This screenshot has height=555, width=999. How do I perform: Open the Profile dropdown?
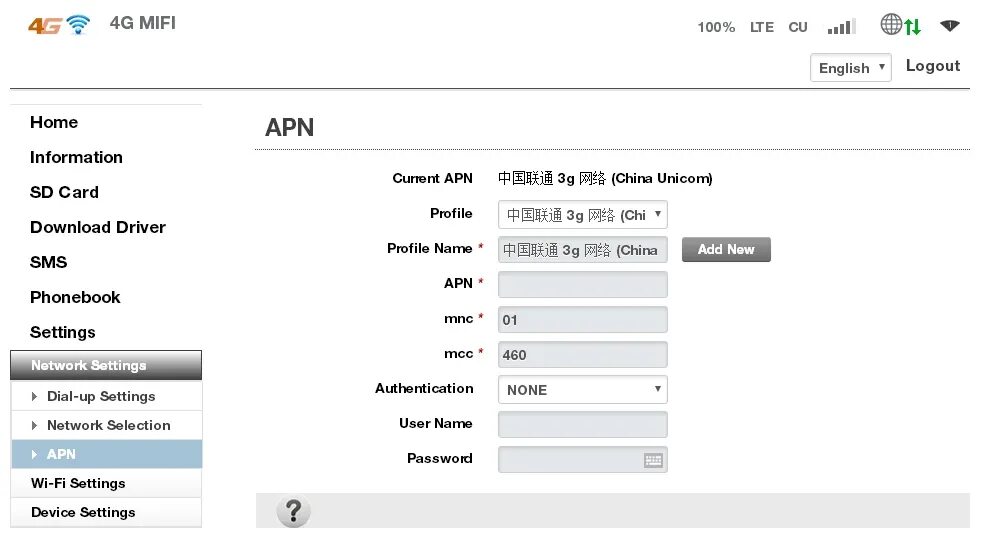[x=582, y=215]
